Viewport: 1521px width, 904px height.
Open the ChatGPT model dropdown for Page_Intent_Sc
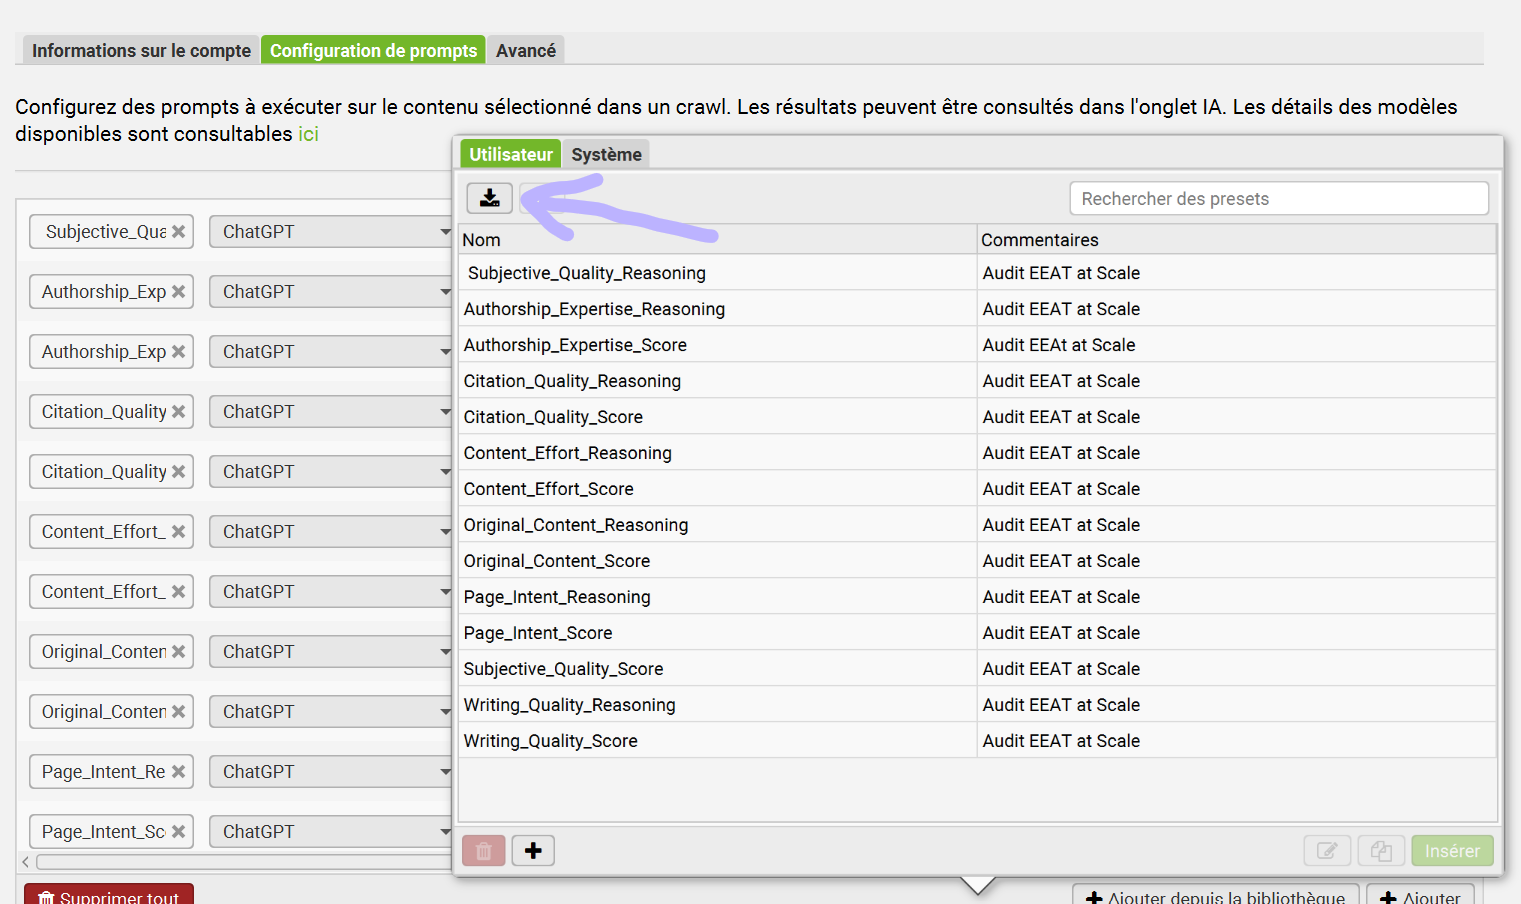tap(330, 832)
